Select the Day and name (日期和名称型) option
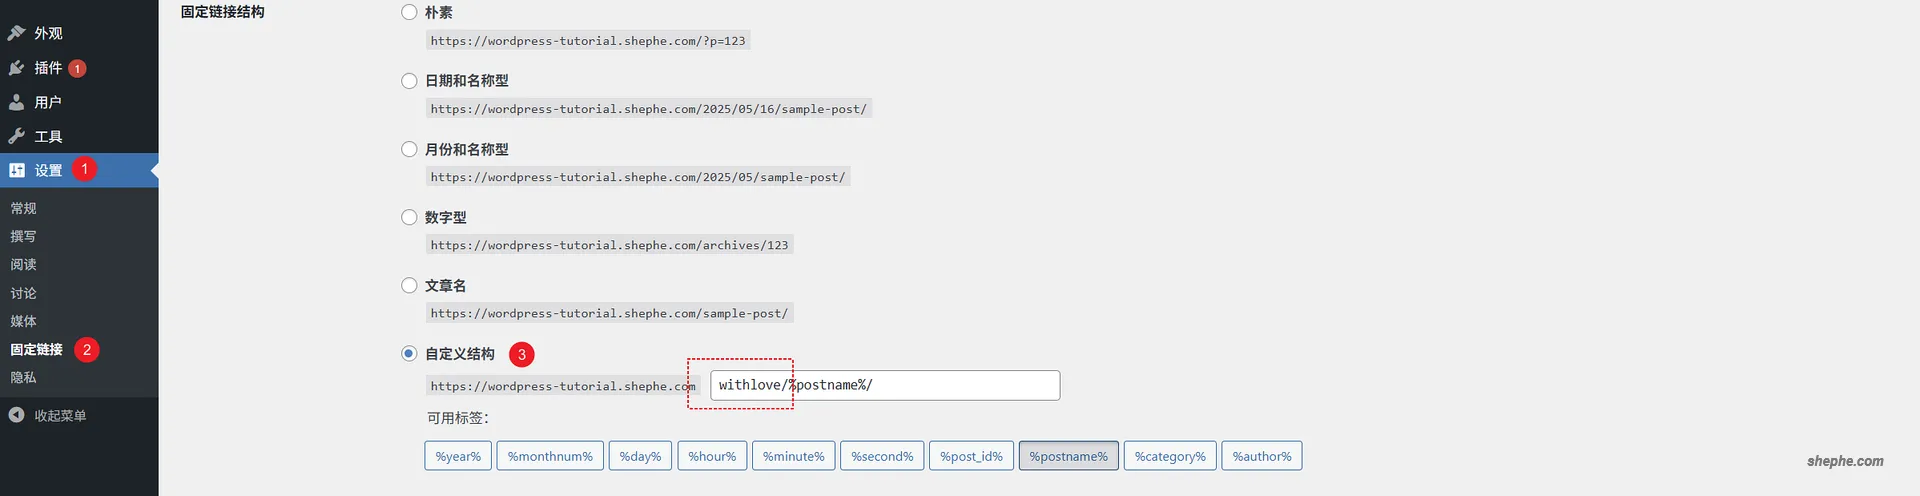Viewport: 1920px width, 496px height. pos(409,81)
